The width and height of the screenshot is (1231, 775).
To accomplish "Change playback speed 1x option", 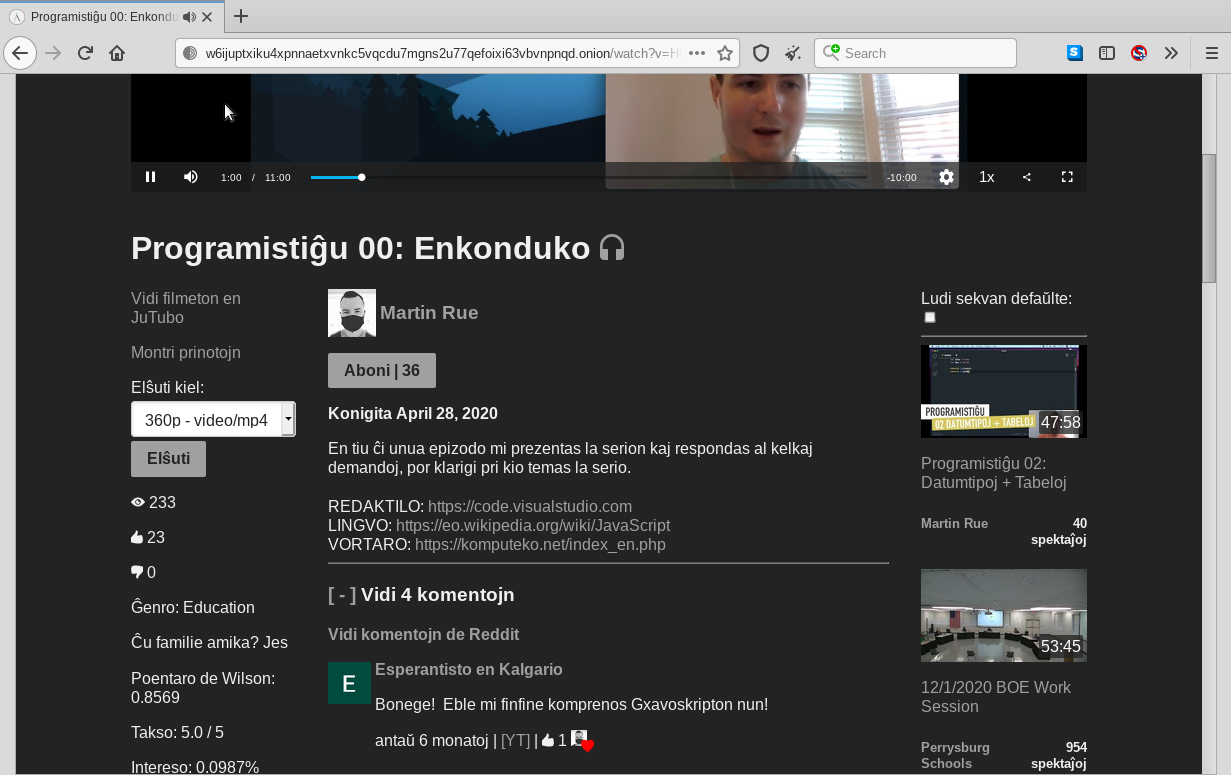I will (986, 177).
